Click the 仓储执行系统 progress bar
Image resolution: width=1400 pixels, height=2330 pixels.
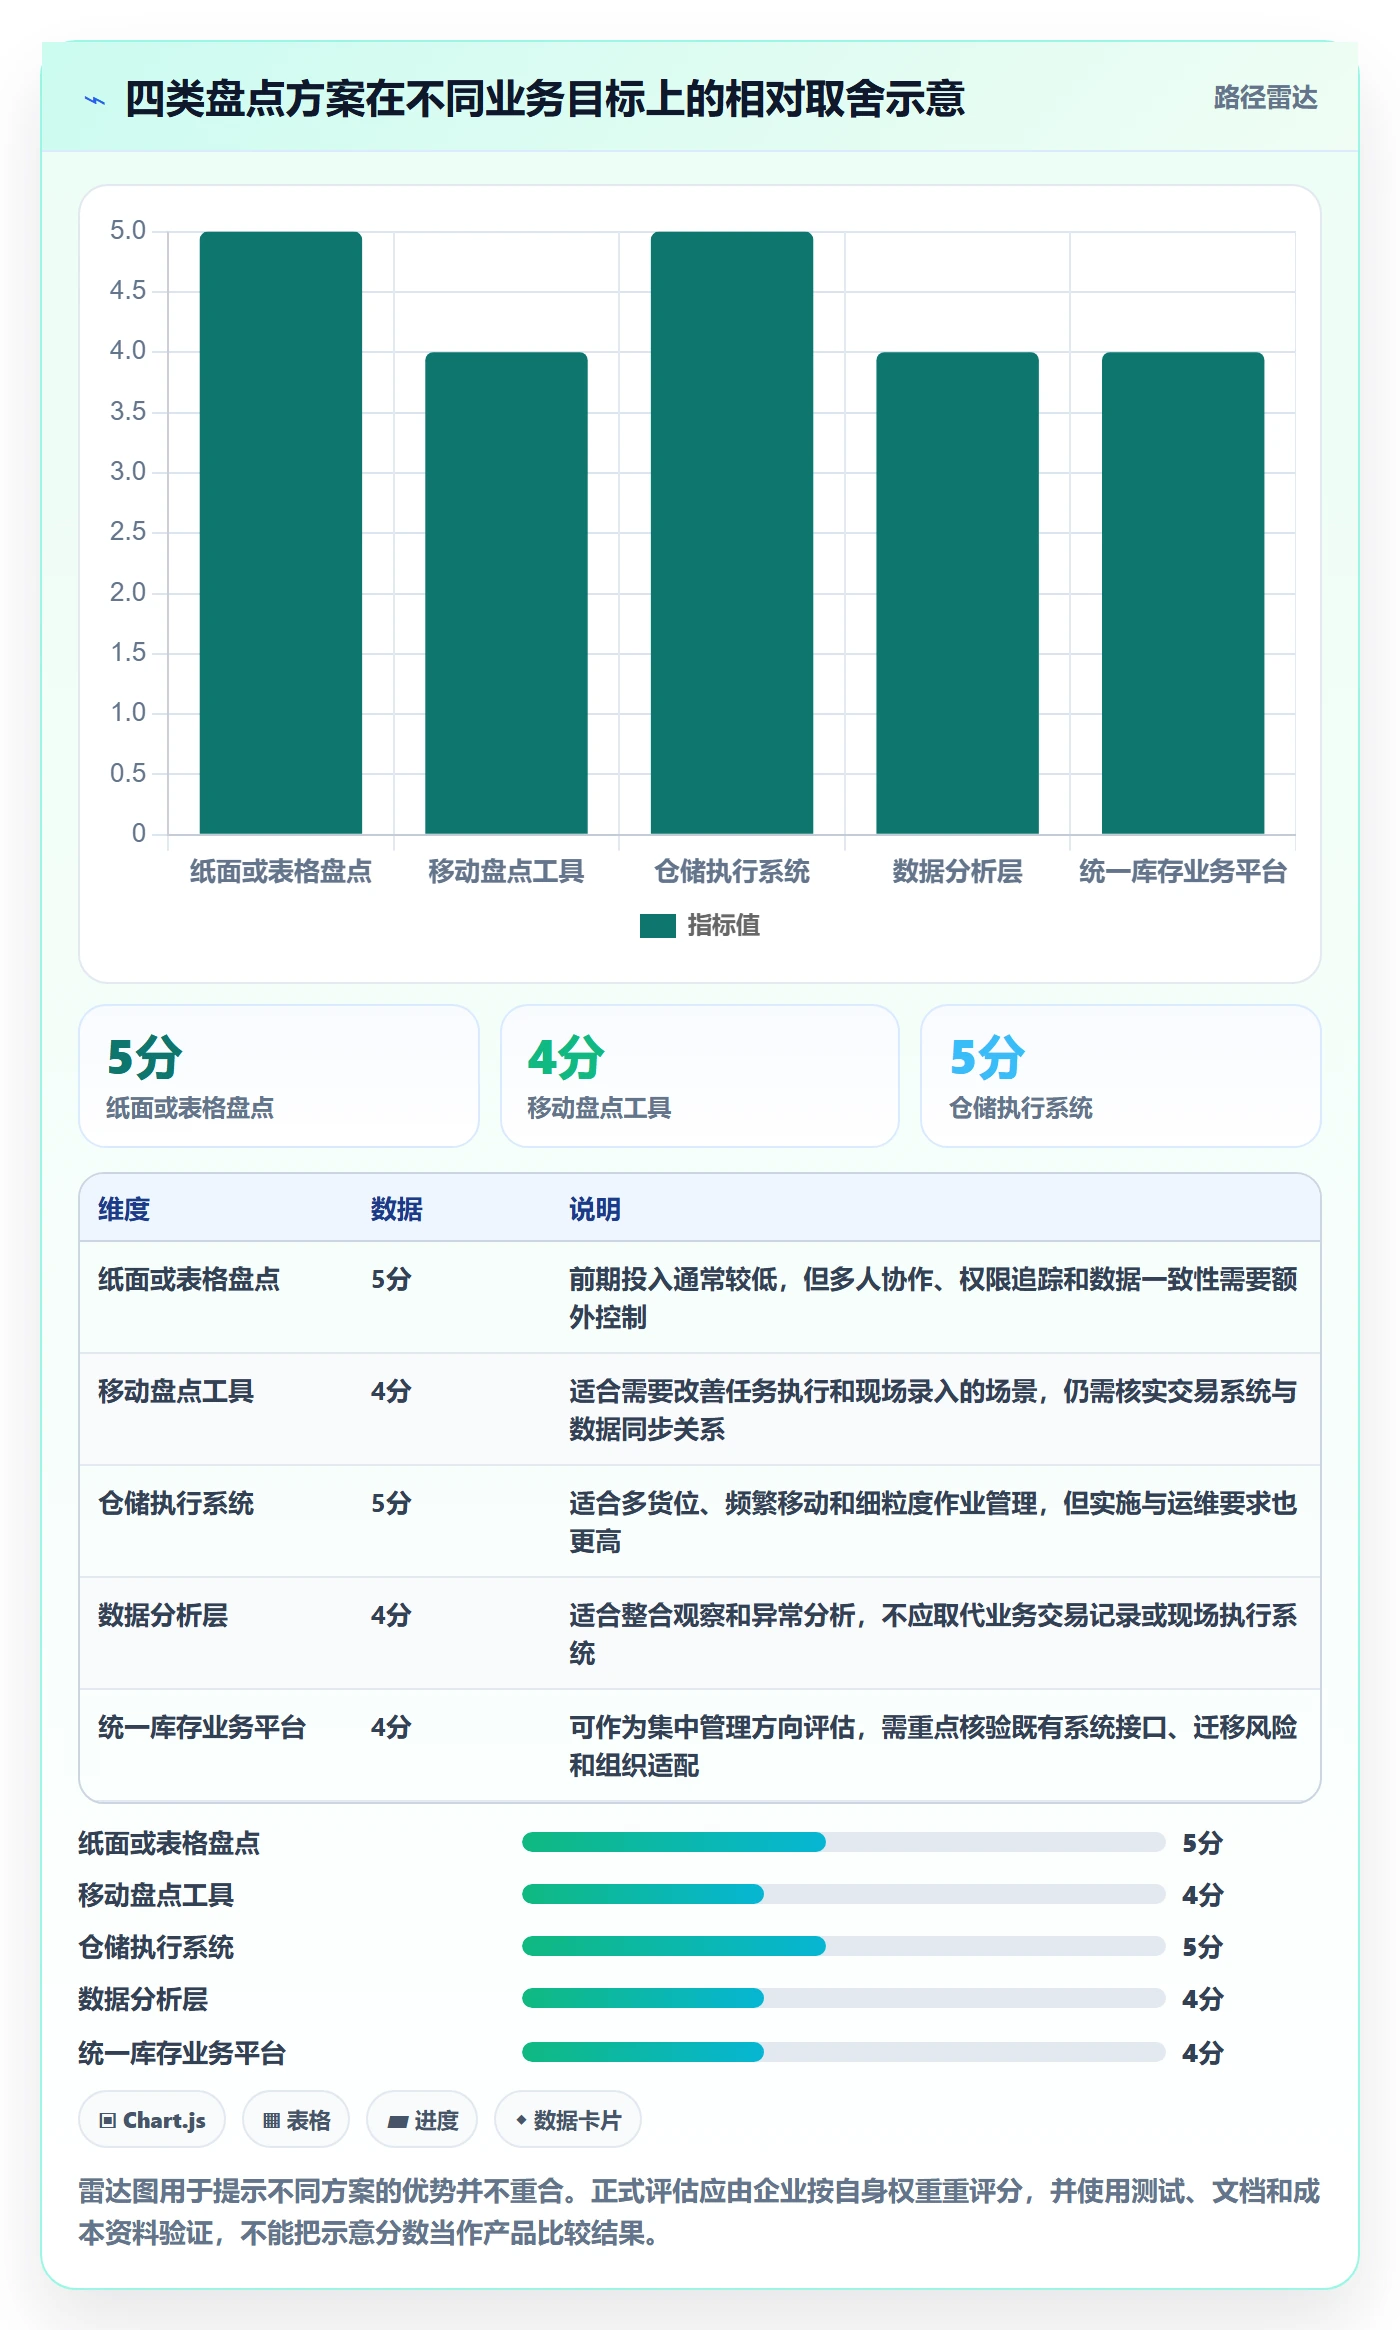pyautogui.click(x=844, y=1946)
